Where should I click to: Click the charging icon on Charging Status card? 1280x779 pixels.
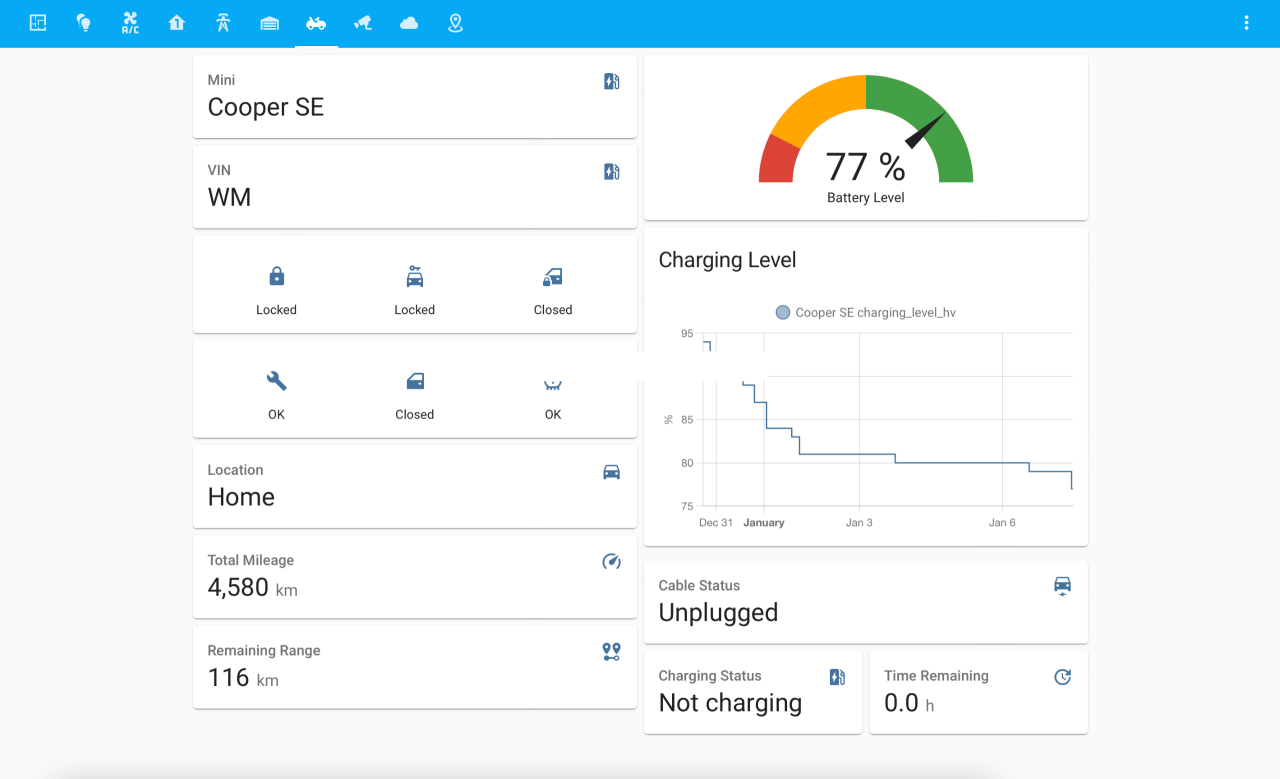pos(838,678)
